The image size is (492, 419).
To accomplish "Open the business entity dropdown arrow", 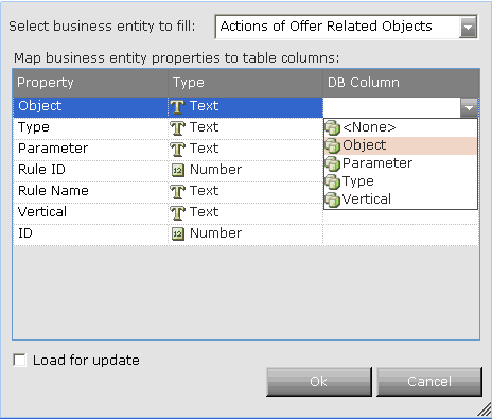I will pyautogui.click(x=468, y=27).
